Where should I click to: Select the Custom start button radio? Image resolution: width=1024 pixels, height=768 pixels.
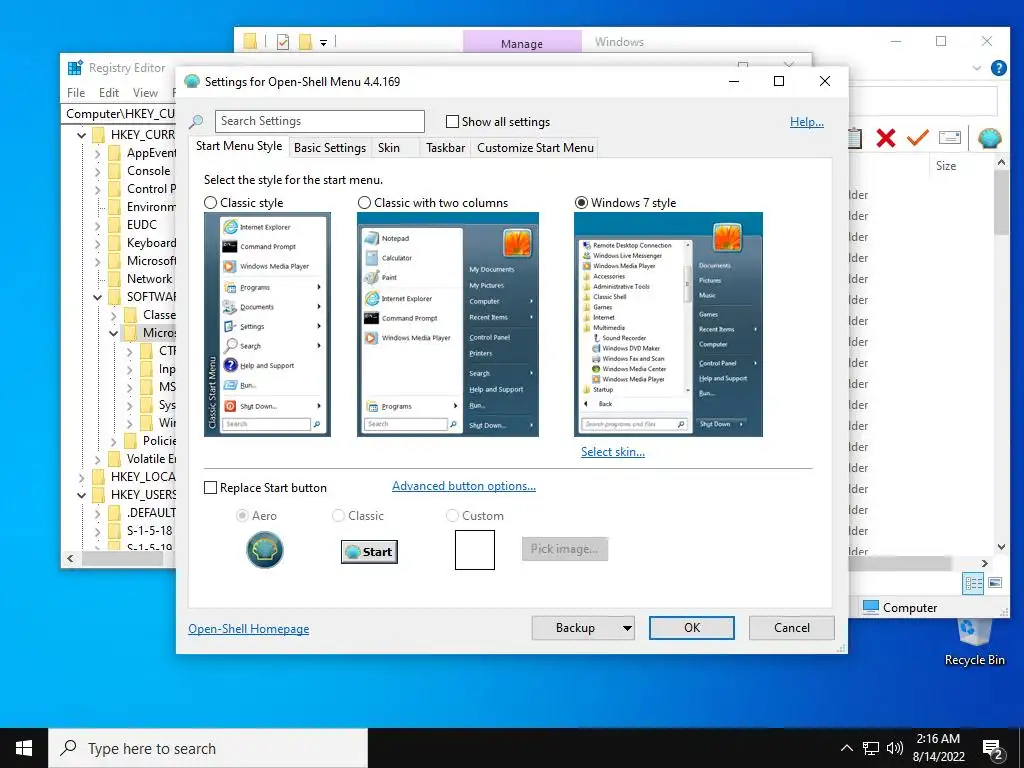pos(452,516)
